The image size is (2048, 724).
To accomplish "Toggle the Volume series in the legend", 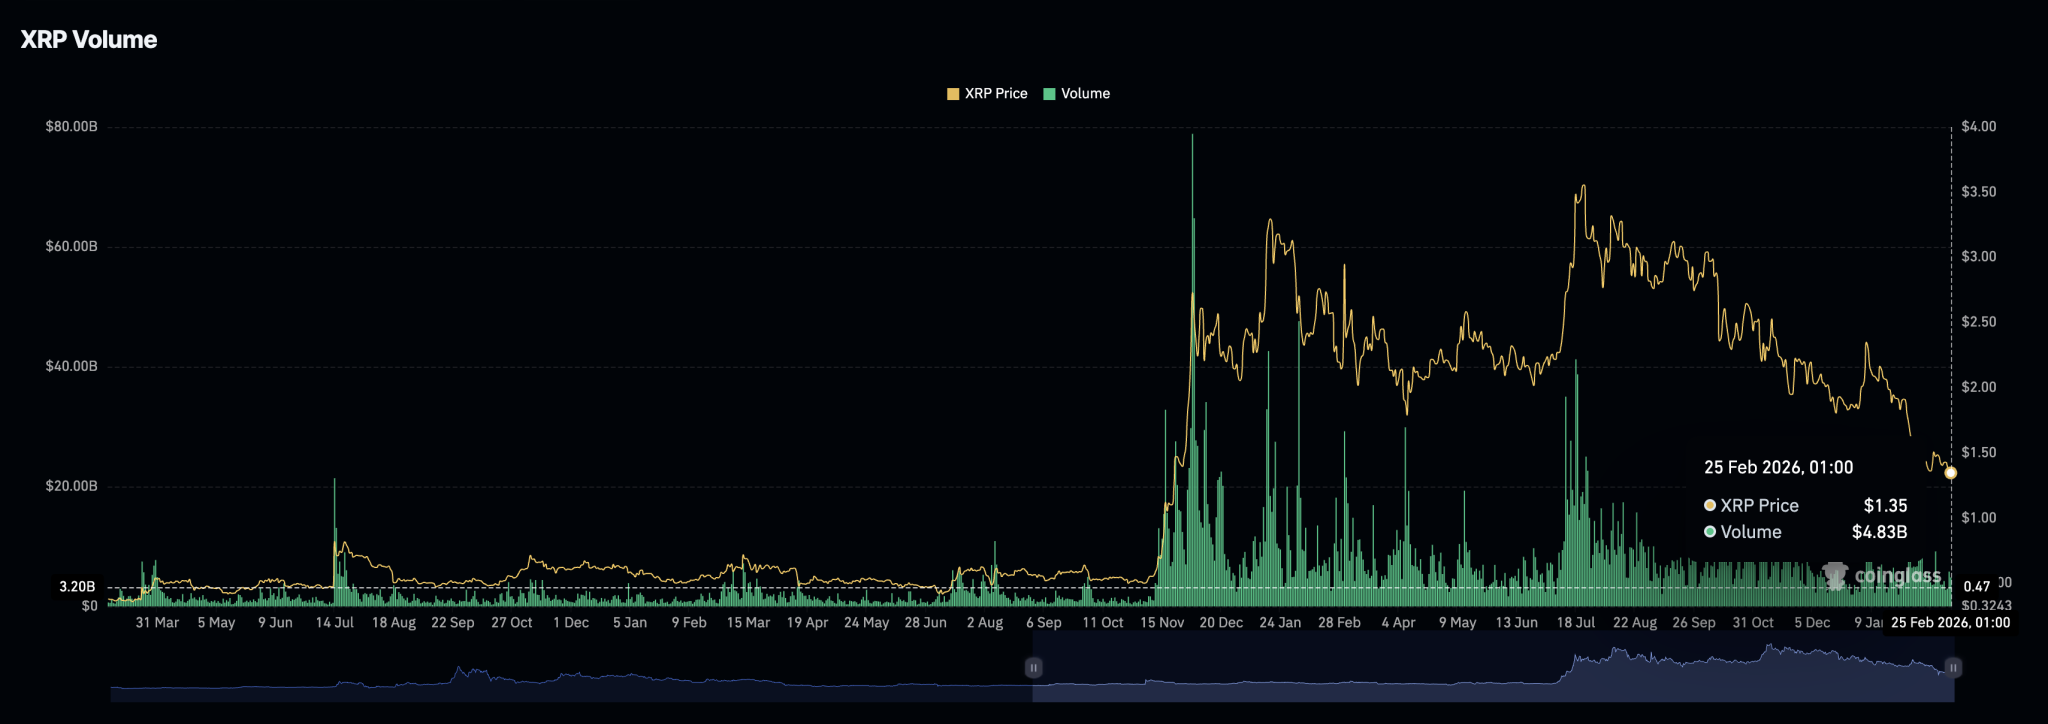I will coord(1076,94).
